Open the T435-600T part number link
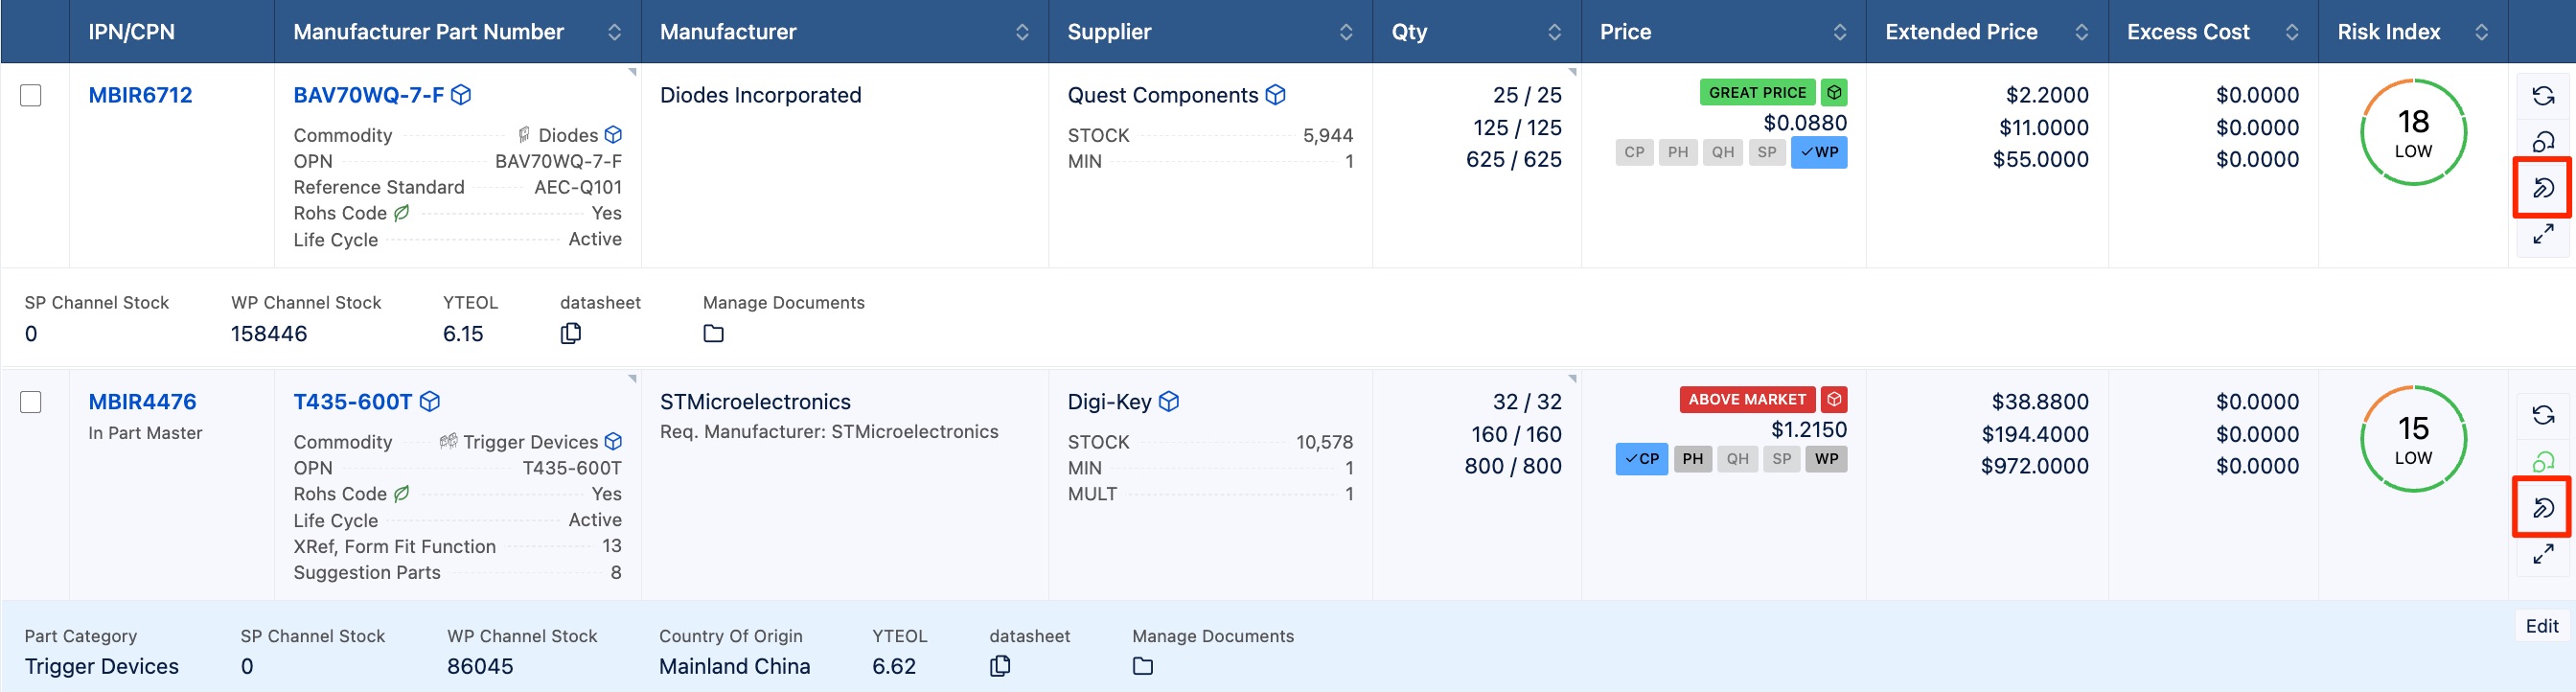2576x692 pixels. coord(352,402)
